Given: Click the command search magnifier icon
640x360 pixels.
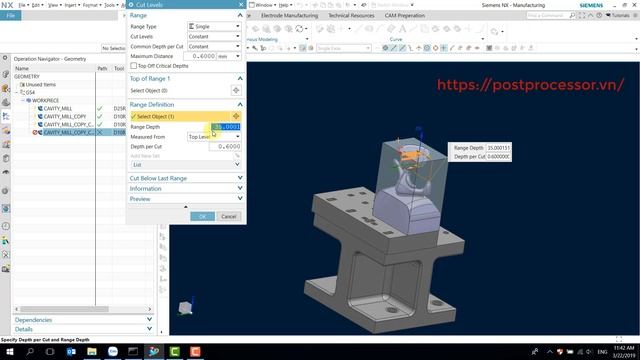Looking at the screenshot, I should pyautogui.click(x=572, y=15).
